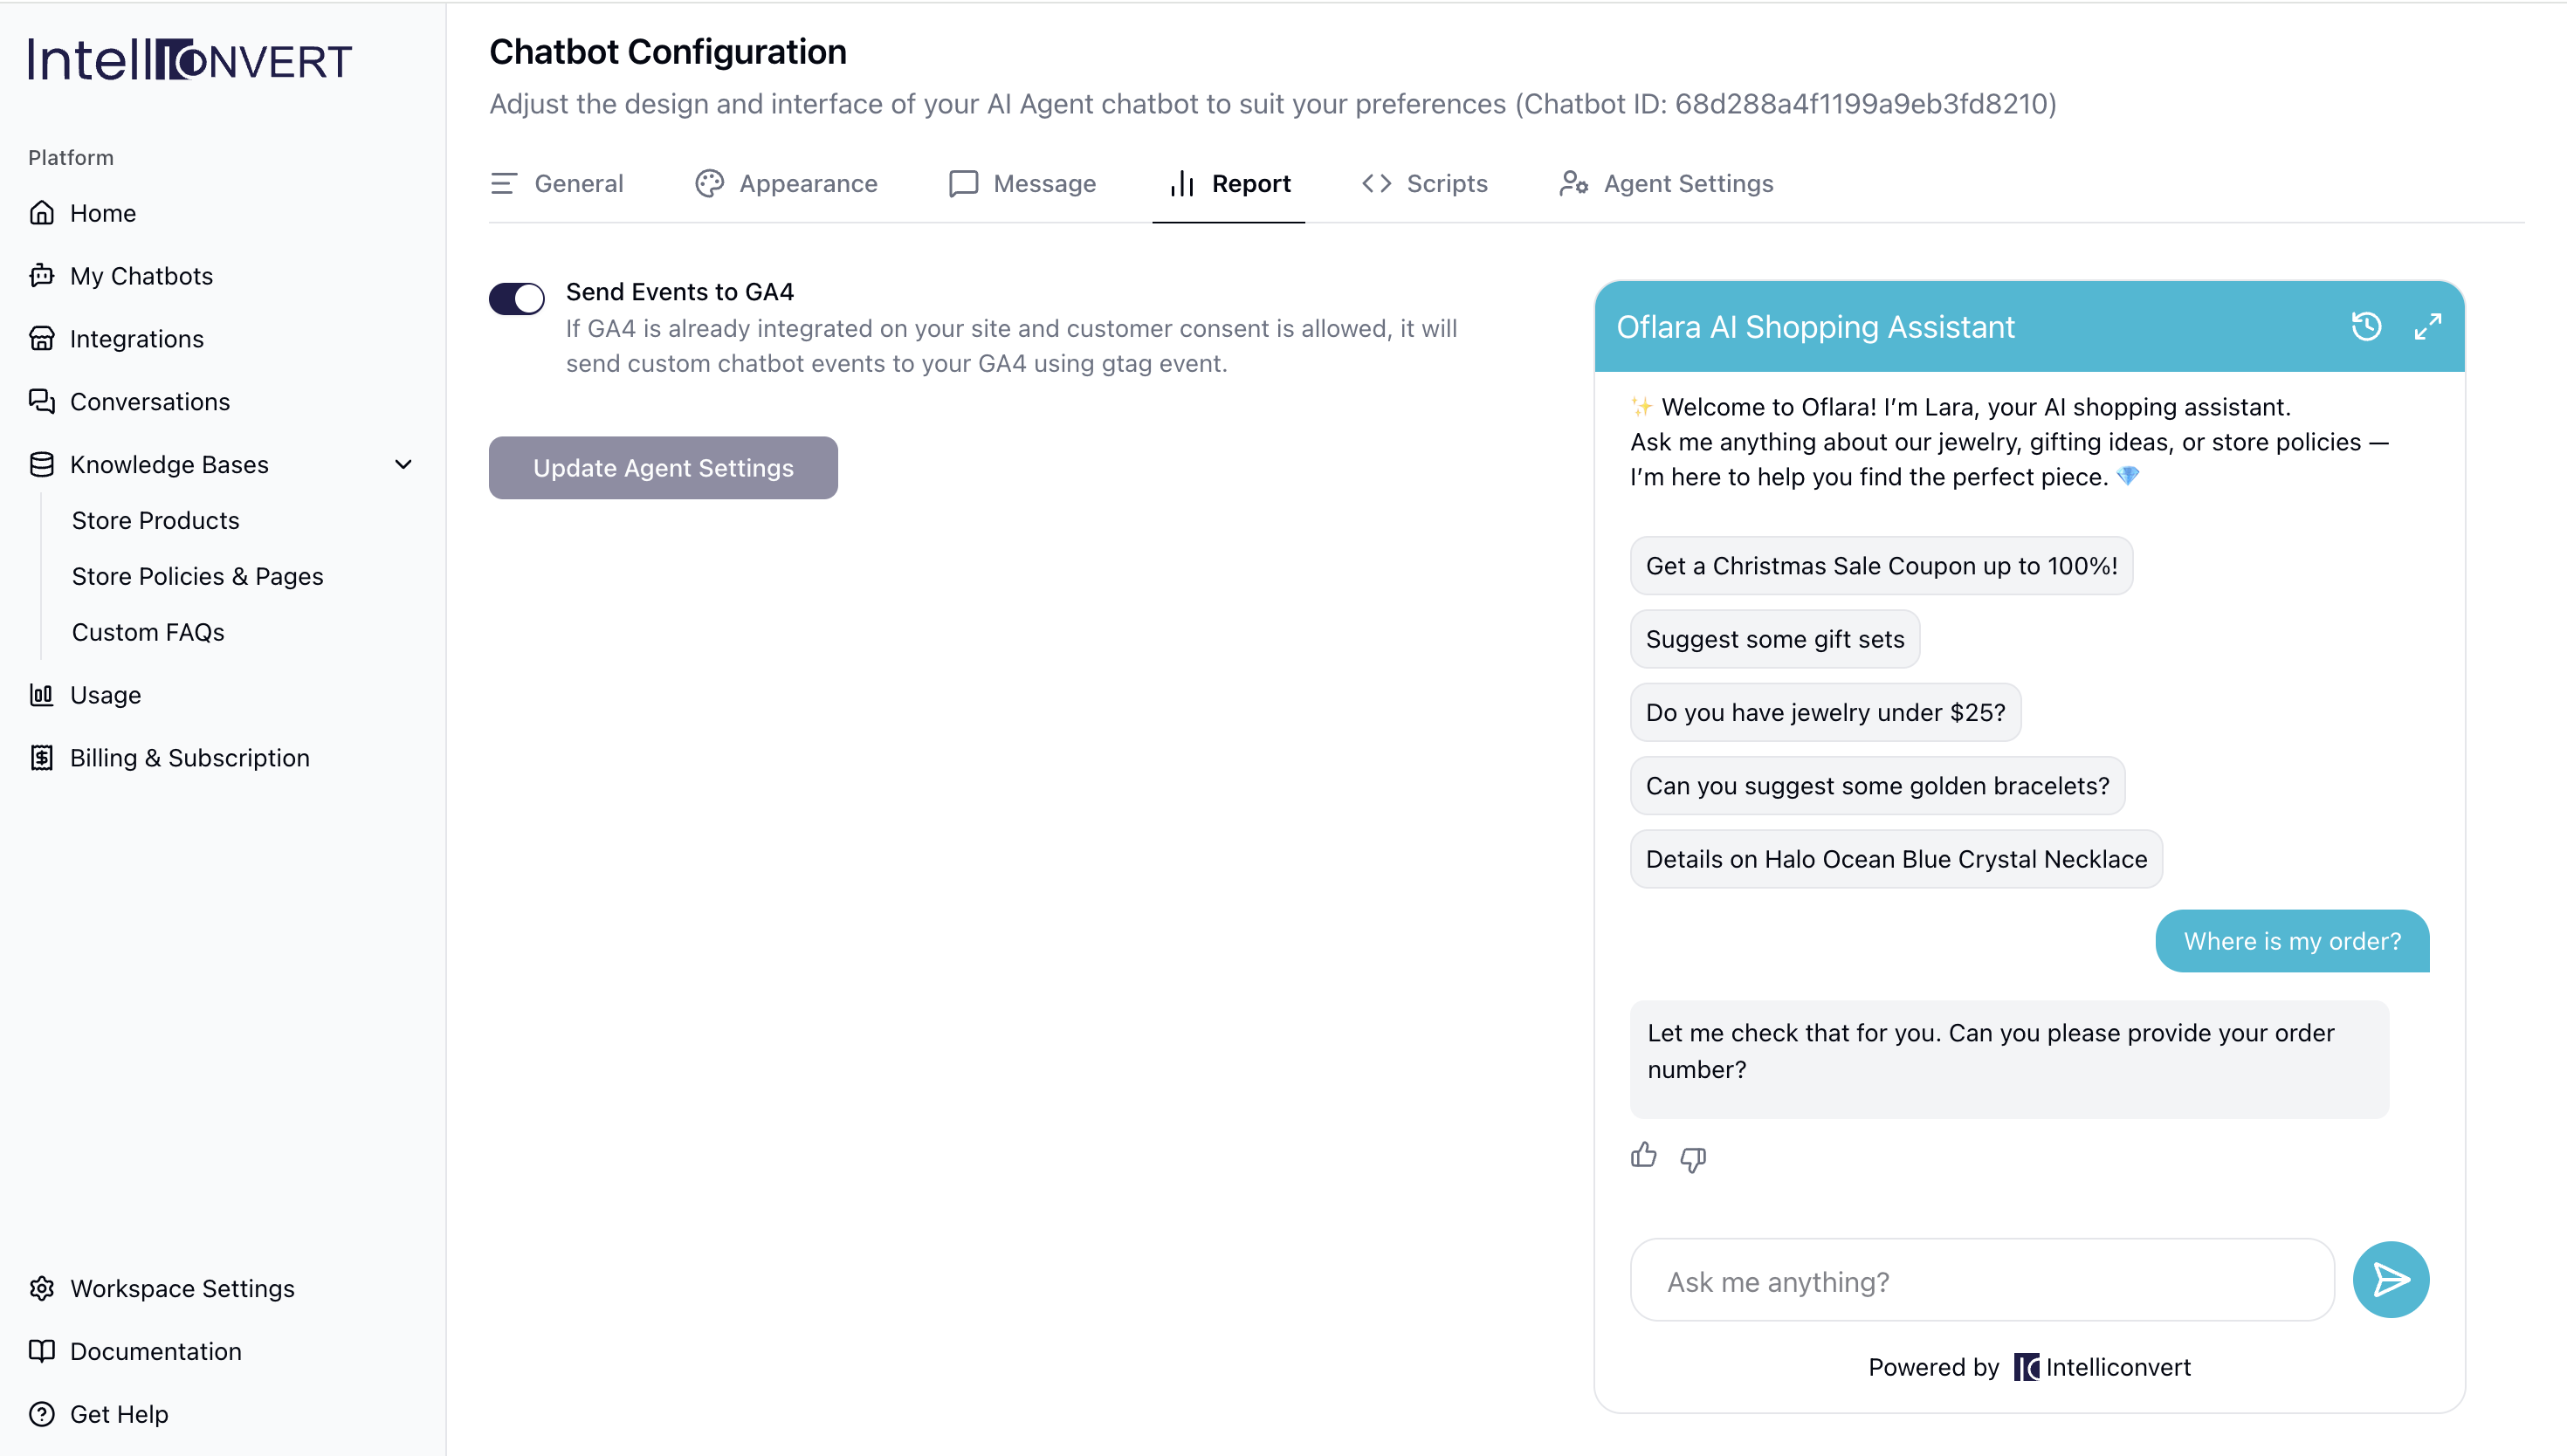
Task: Toggle Send Events to GA4 switch
Action: [516, 298]
